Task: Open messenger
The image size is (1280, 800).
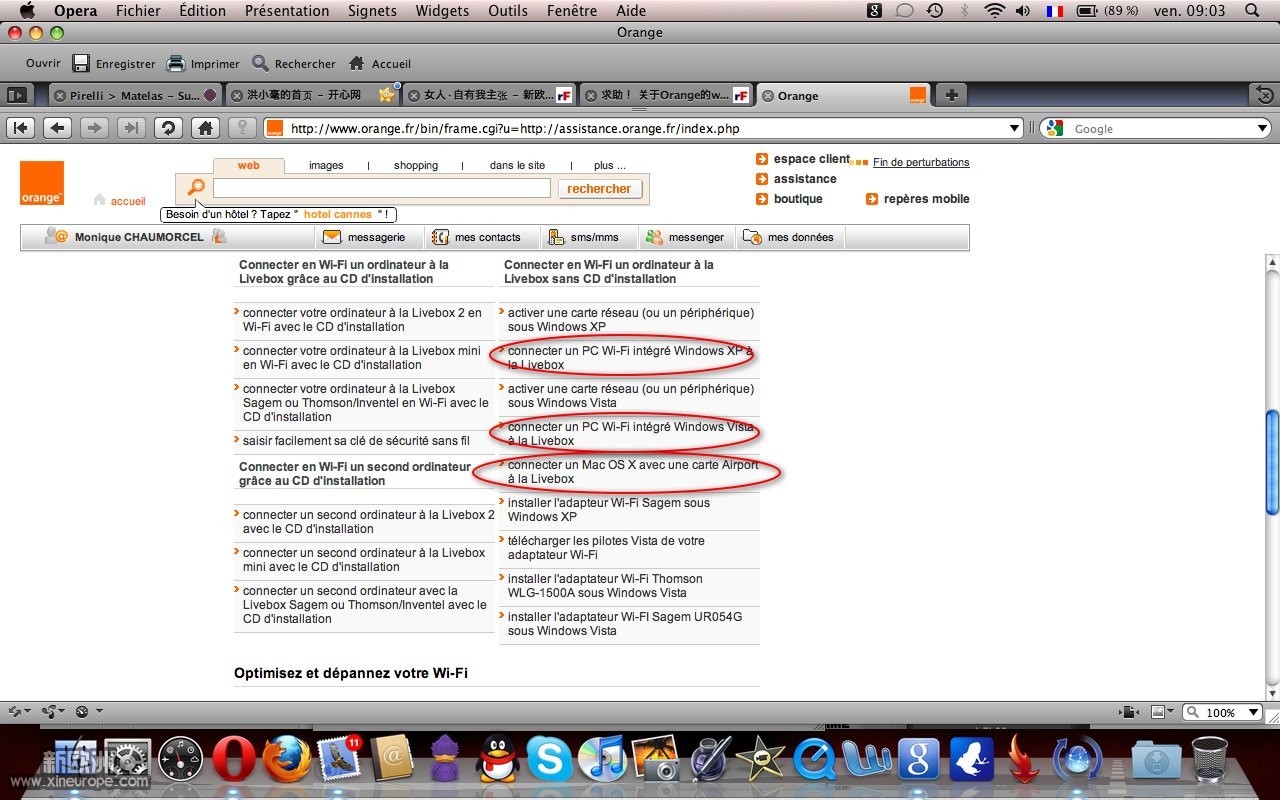Action: pos(685,237)
